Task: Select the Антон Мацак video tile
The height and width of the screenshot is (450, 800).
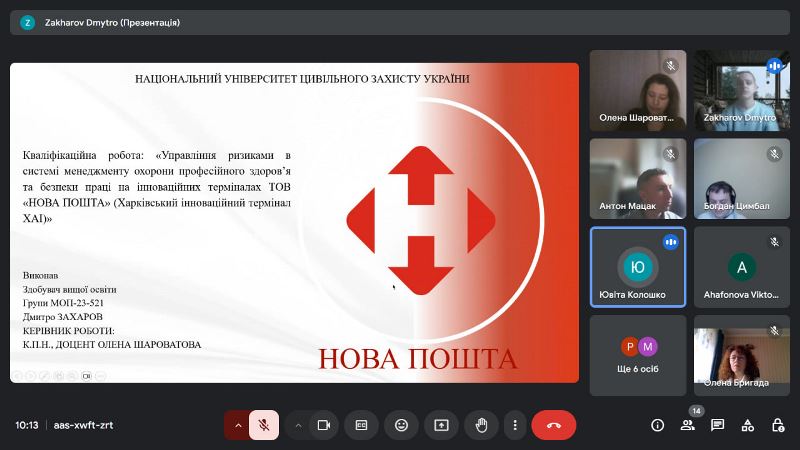Action: (638, 179)
